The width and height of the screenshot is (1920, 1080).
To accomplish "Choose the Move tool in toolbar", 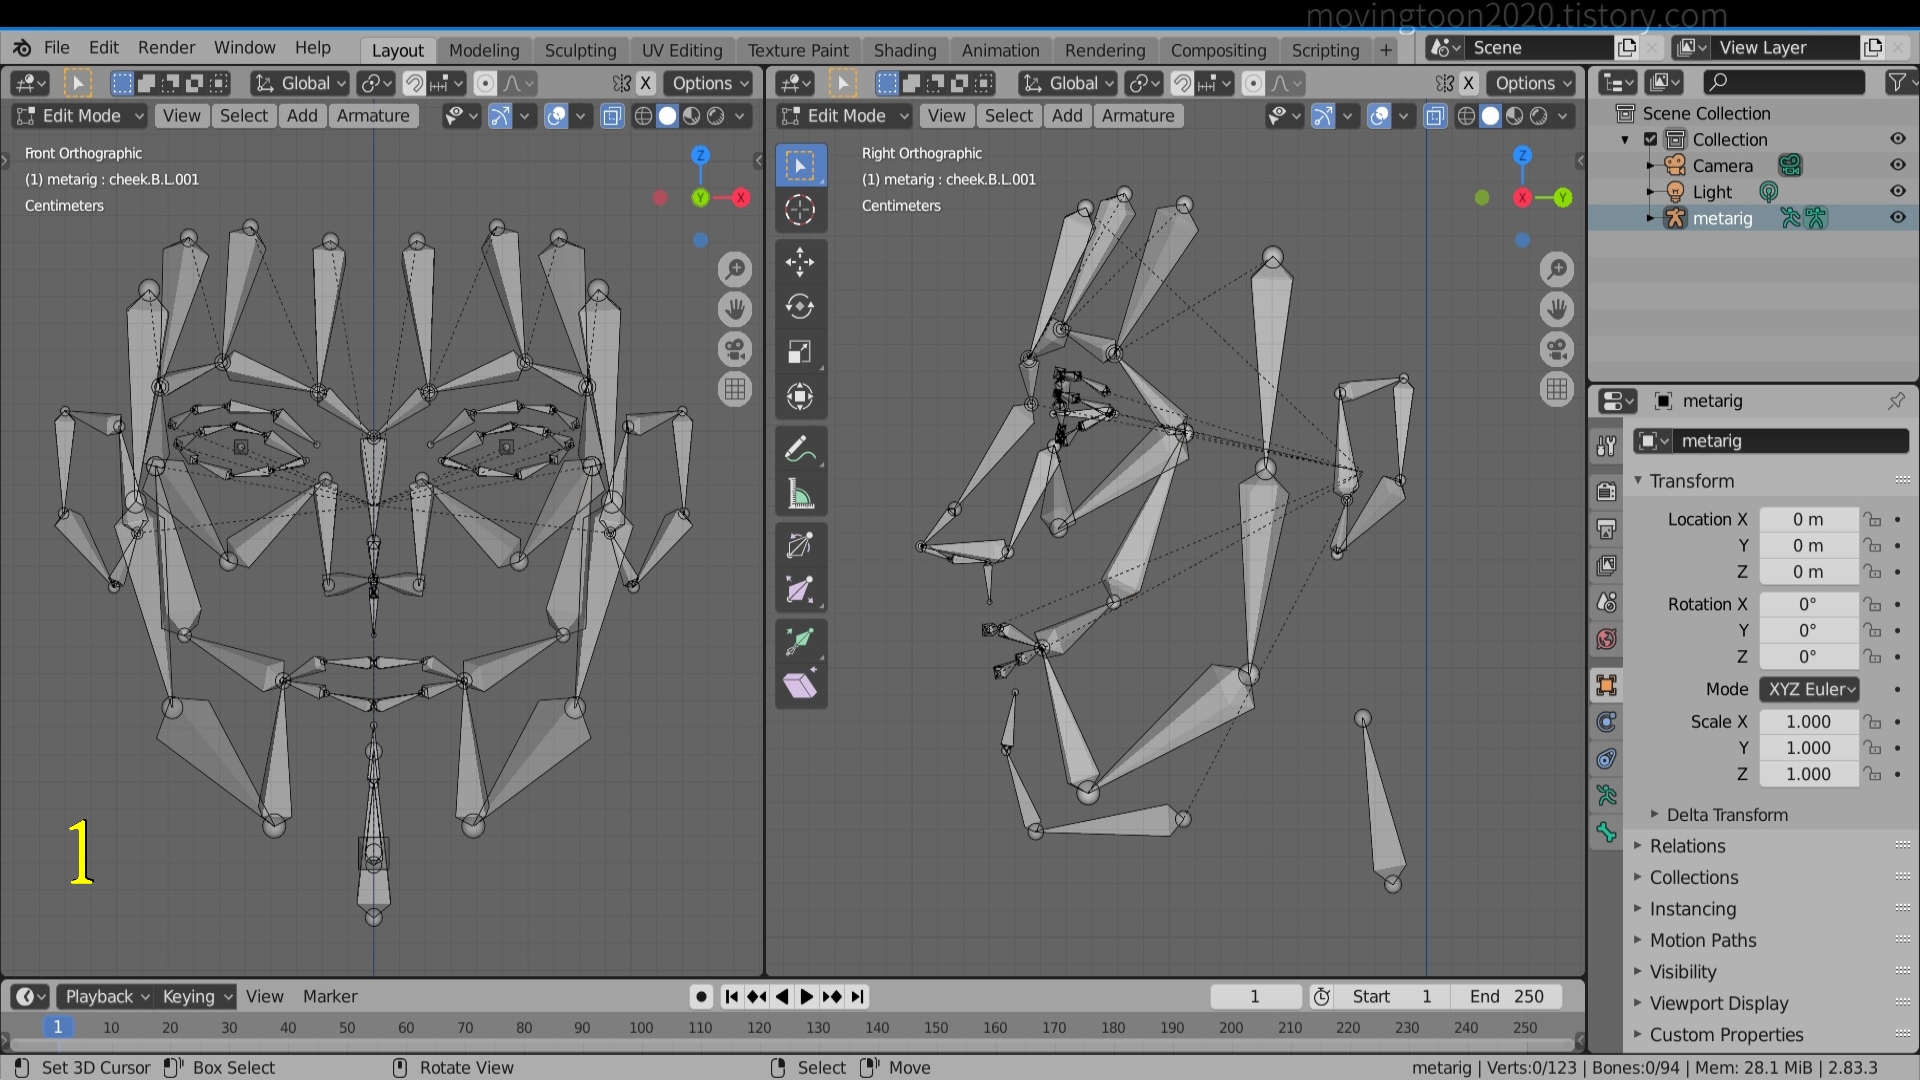I will pos(800,262).
